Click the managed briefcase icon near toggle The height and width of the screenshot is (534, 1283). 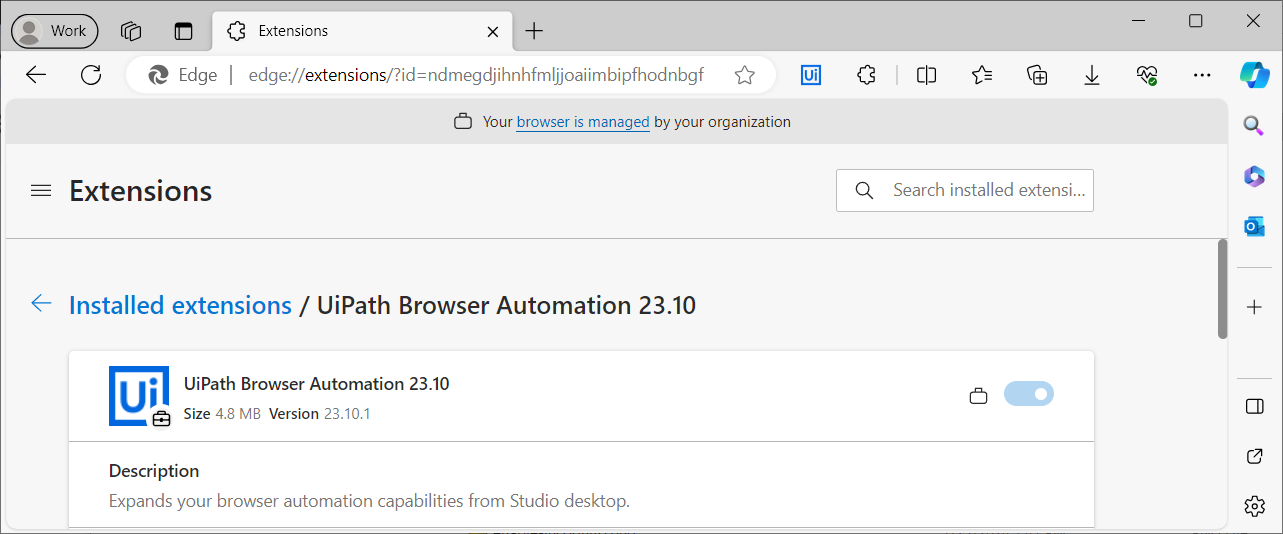[979, 397]
